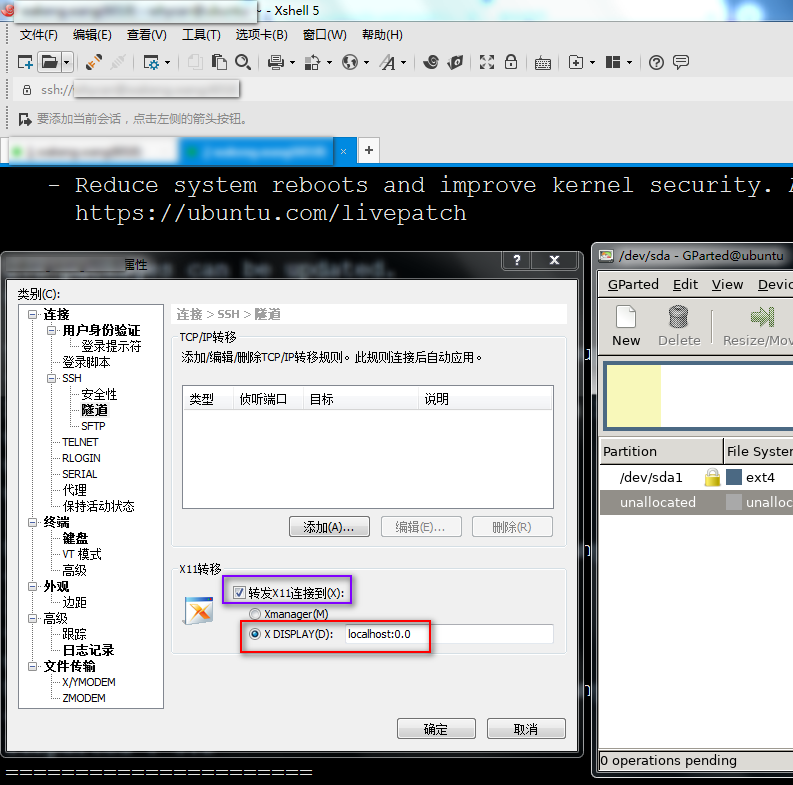This screenshot has height=785, width=793.
Task: Open the font toolbar dropdown arrow
Action: click(404, 63)
